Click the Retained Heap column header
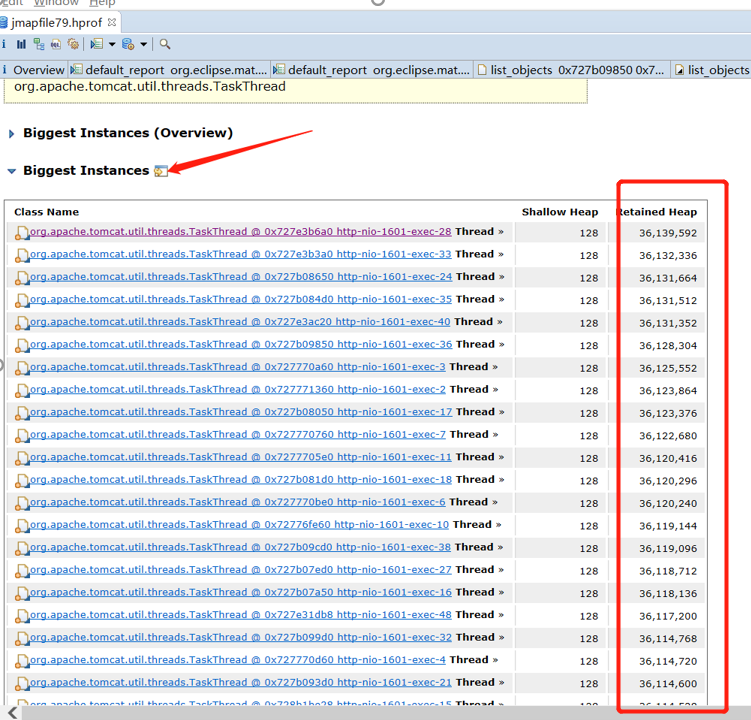This screenshot has height=720, width=751. [656, 212]
